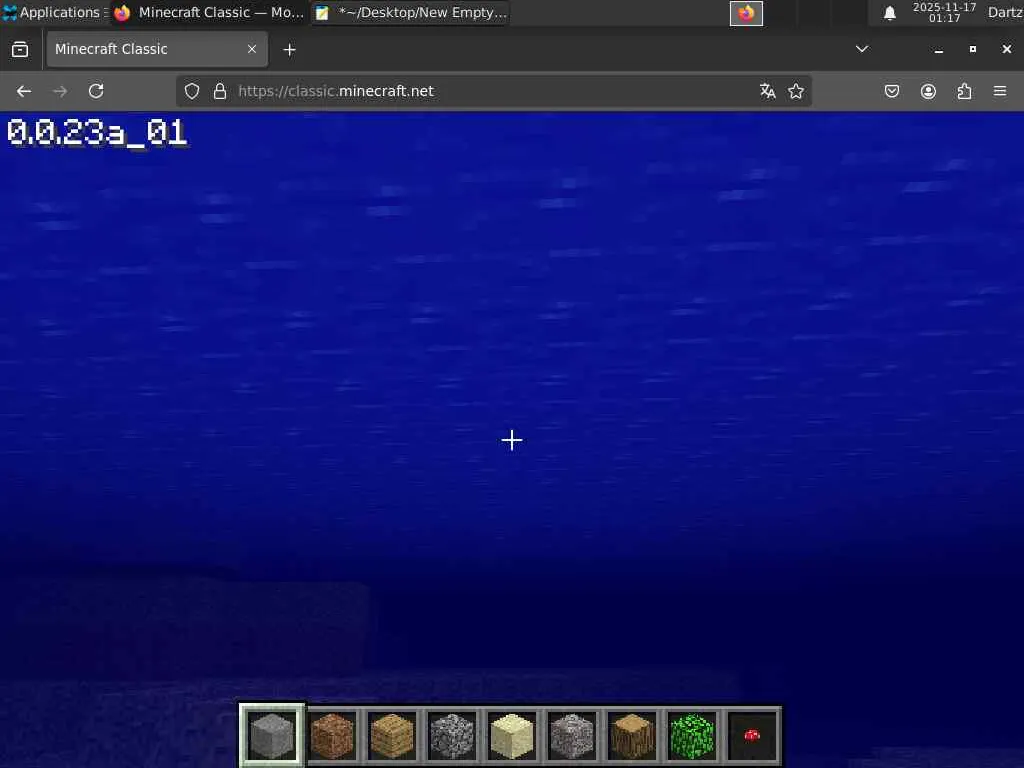This screenshot has width=1024, height=768.
Task: Select the stone block in the hotbar
Action: (272, 735)
